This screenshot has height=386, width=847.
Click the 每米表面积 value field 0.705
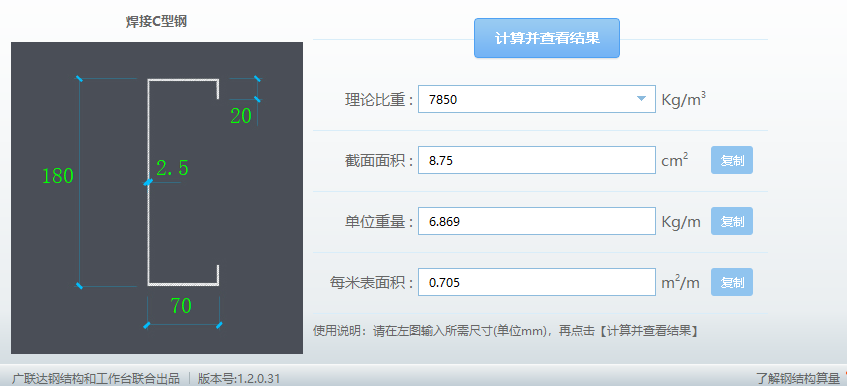coord(537,282)
